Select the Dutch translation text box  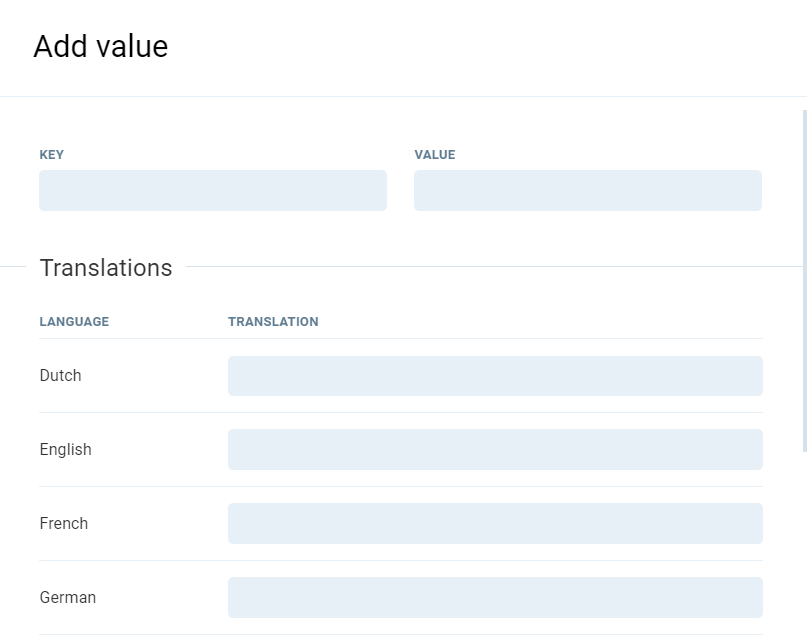pyautogui.click(x=495, y=376)
